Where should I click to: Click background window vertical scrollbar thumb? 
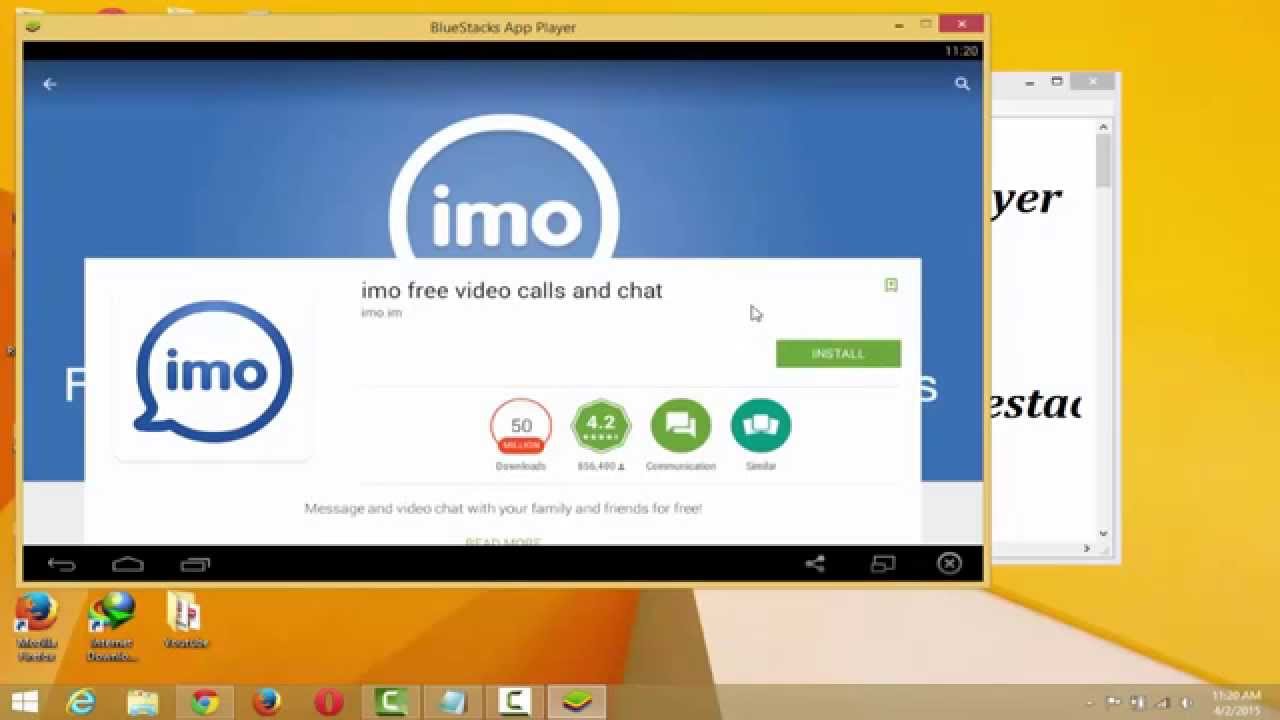coord(1103,160)
